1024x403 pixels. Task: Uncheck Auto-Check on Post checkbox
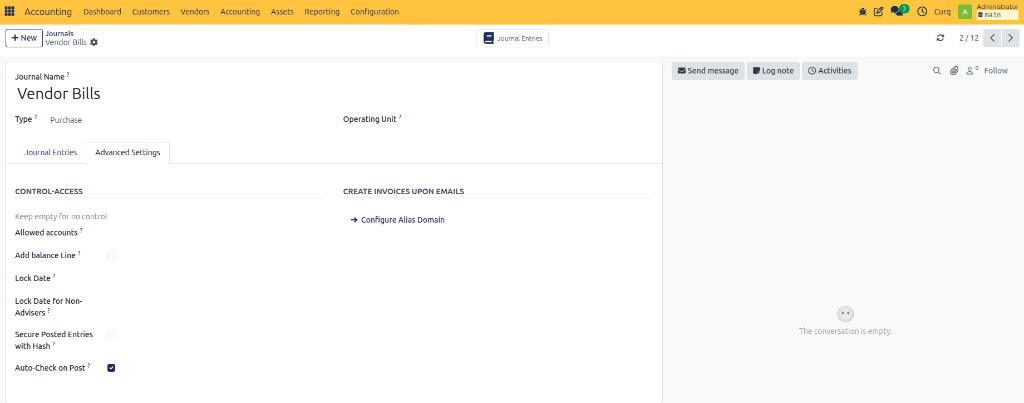point(111,368)
